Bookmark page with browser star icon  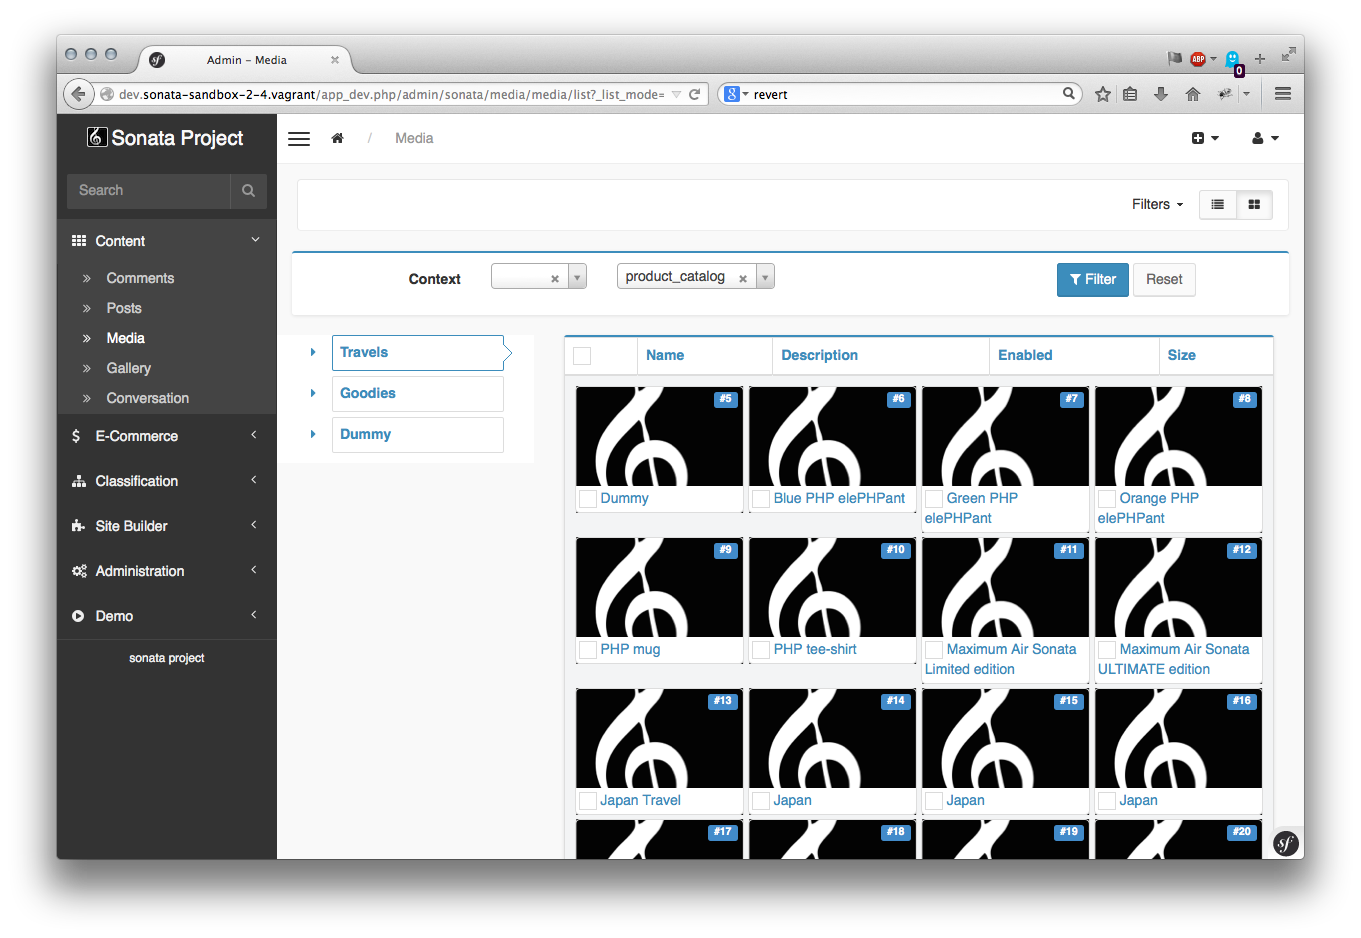point(1102,94)
